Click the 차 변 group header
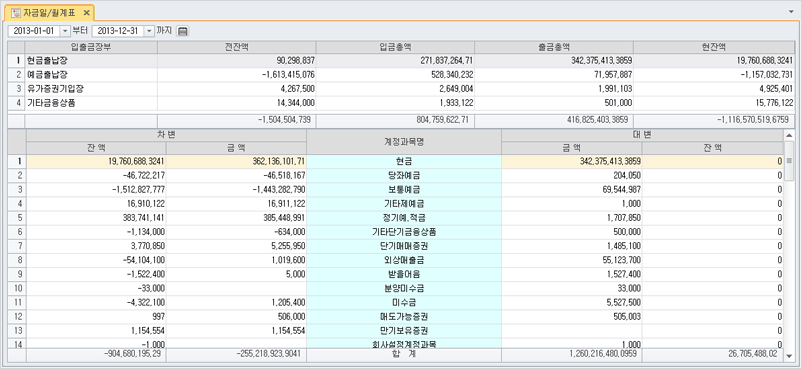 pos(166,136)
